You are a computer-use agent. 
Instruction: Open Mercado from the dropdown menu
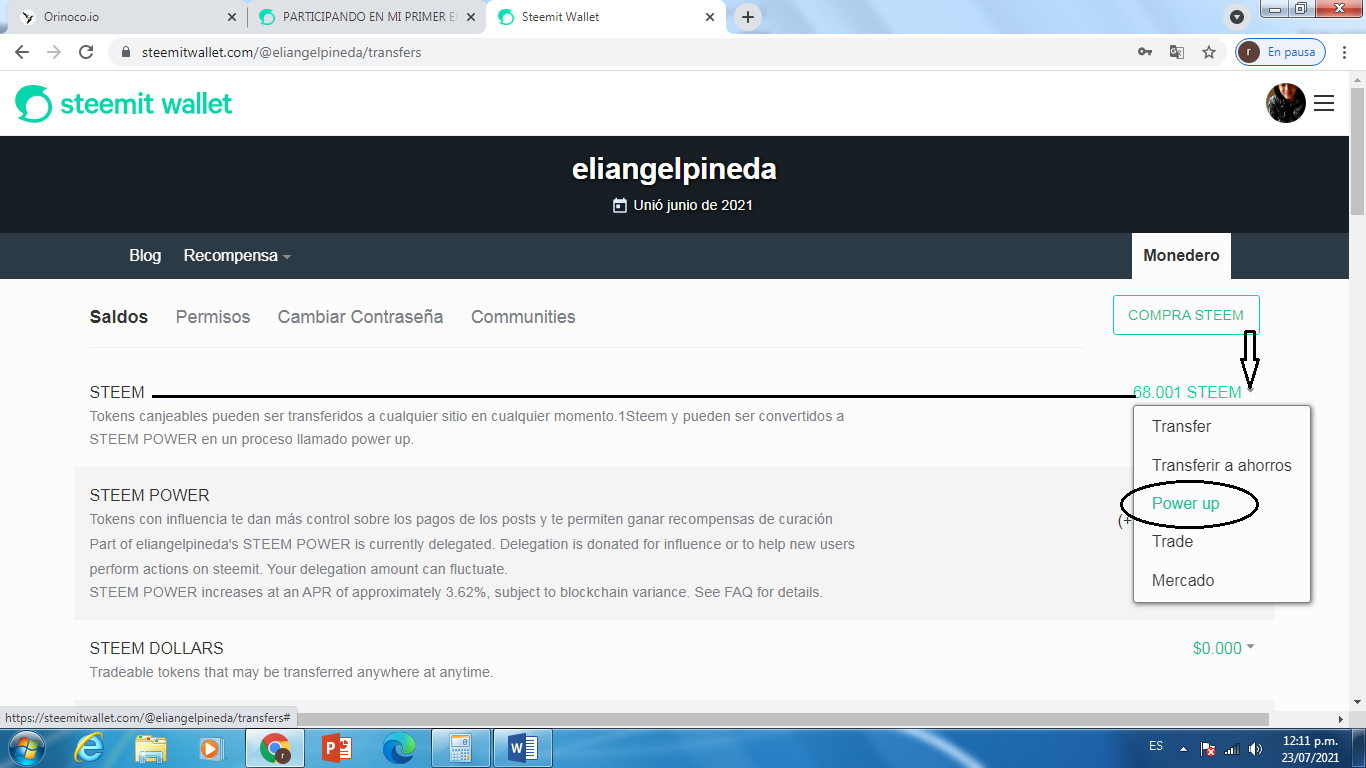click(1183, 580)
